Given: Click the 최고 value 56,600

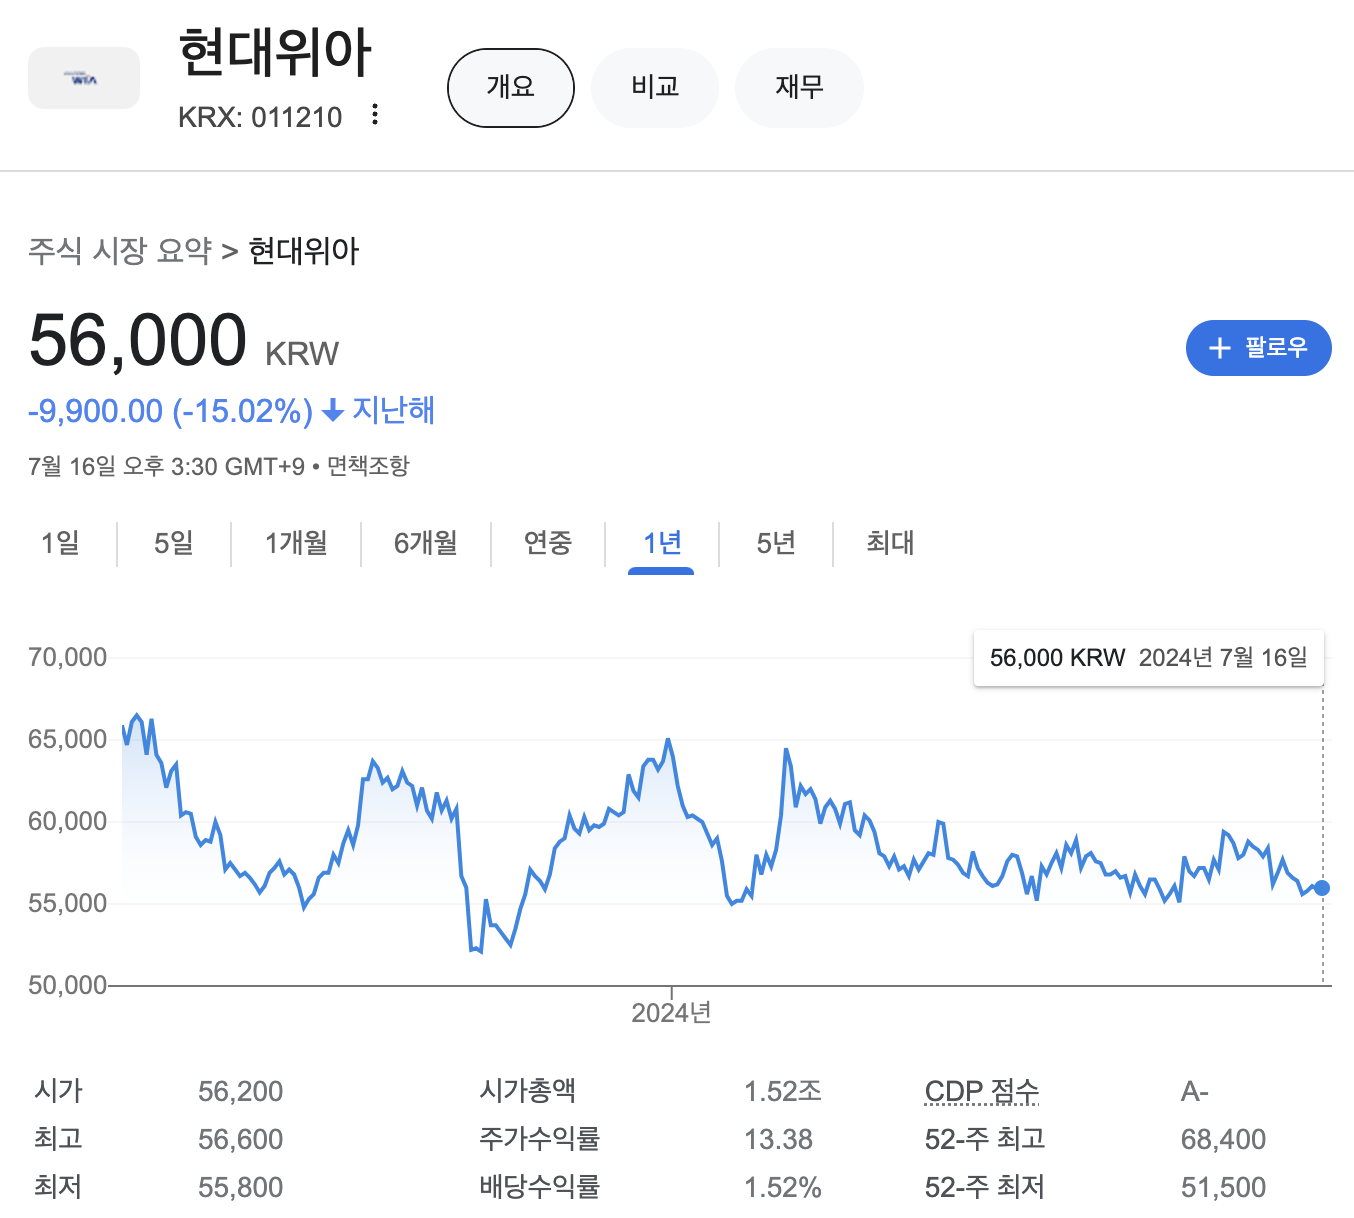Looking at the screenshot, I should click(241, 1139).
